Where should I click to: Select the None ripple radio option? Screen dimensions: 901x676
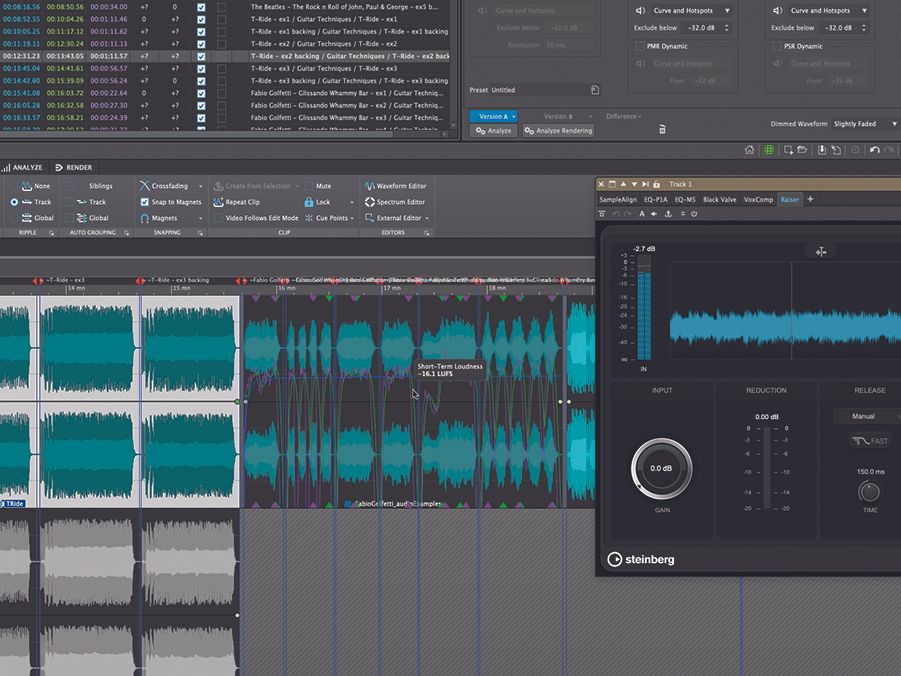[x=14, y=186]
